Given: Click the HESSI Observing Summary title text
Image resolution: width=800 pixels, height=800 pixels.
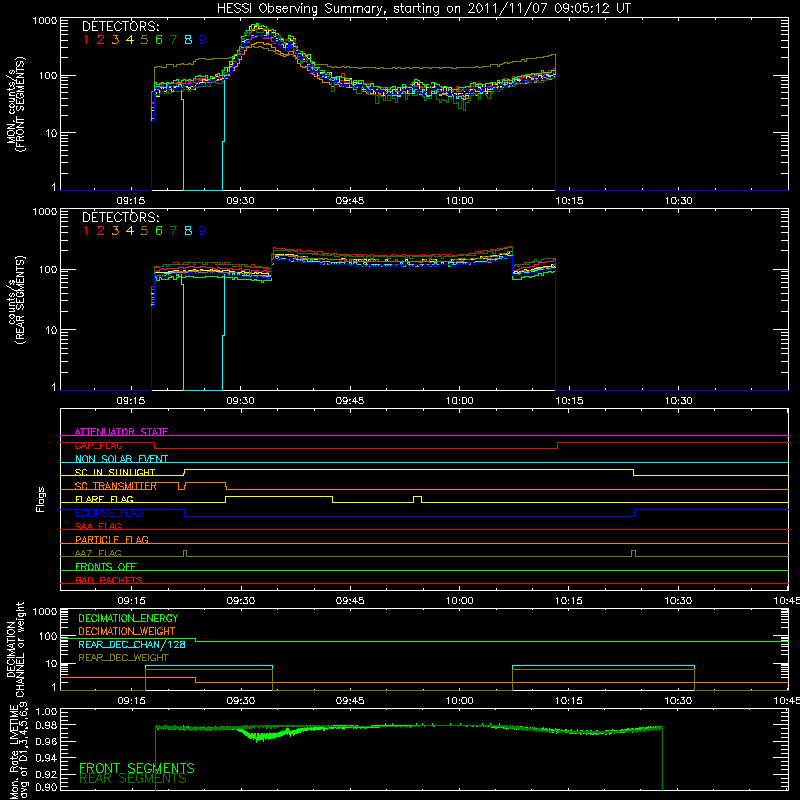Looking at the screenshot, I should point(423,9).
